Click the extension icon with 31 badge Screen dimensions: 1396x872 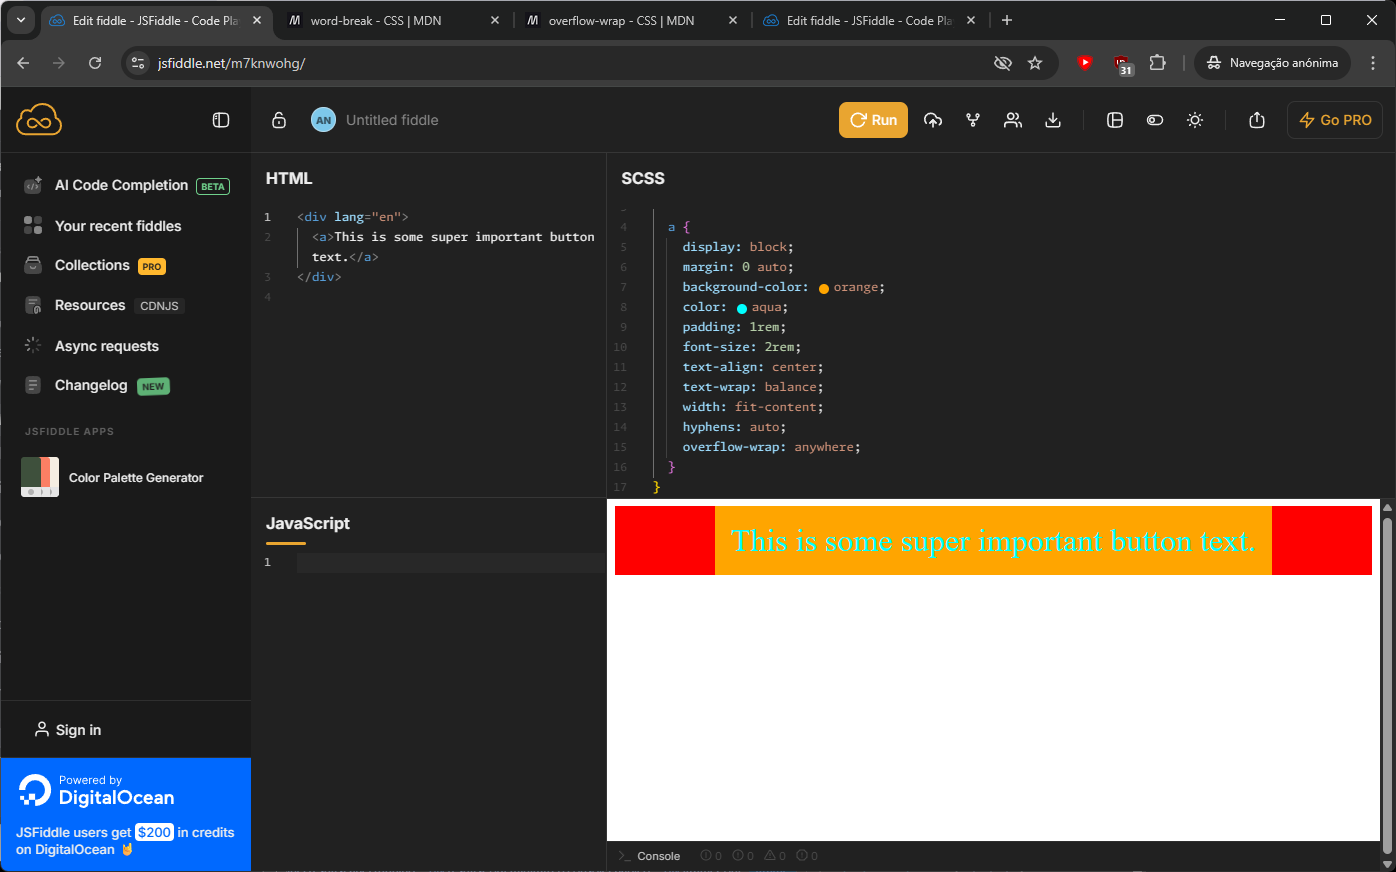tap(1122, 65)
